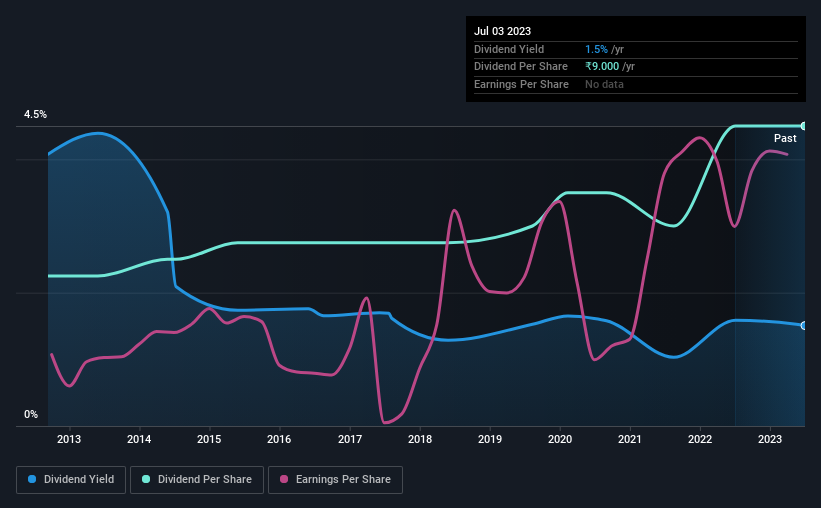Click the teal Dividend Per Share legend dot
The height and width of the screenshot is (508, 821).
click(x=146, y=479)
